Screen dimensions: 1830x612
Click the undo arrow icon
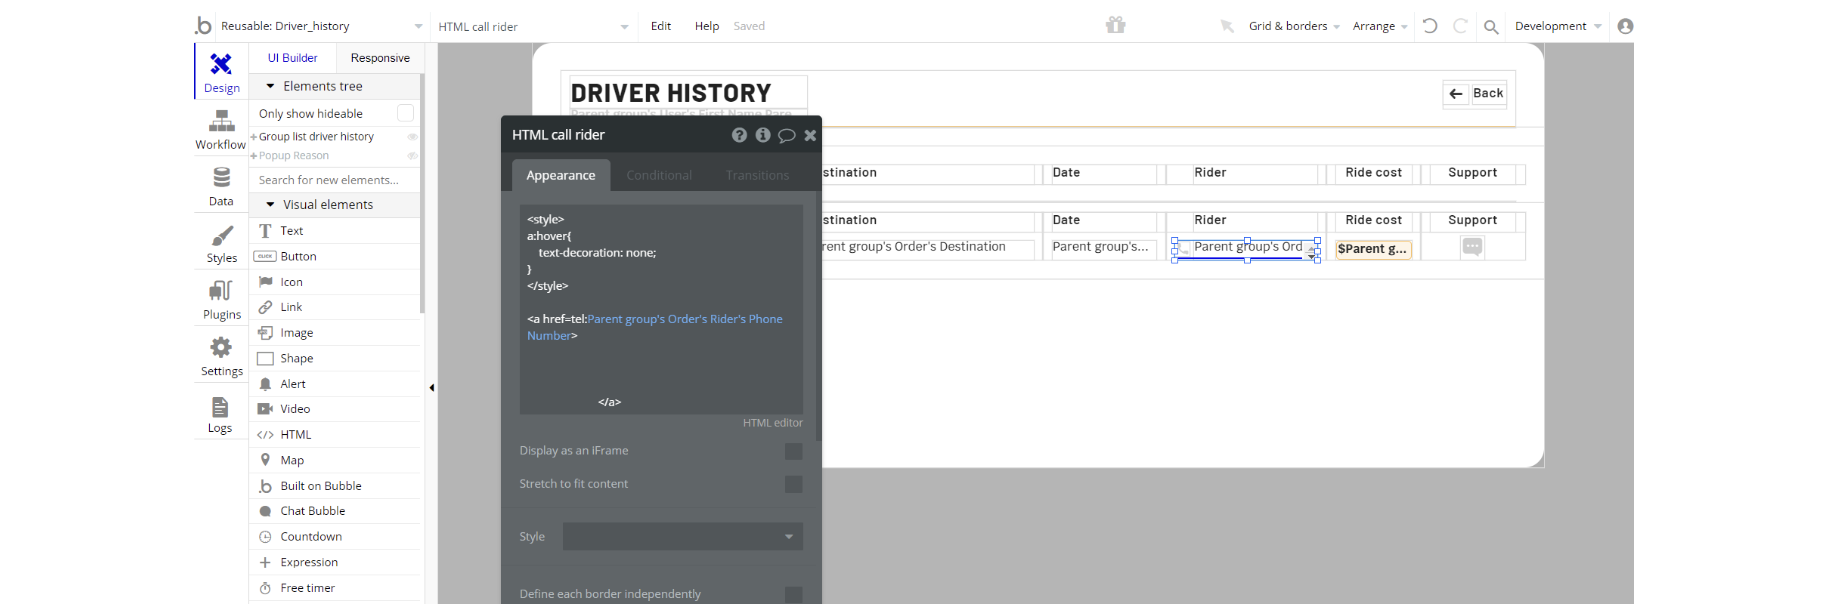click(1430, 26)
